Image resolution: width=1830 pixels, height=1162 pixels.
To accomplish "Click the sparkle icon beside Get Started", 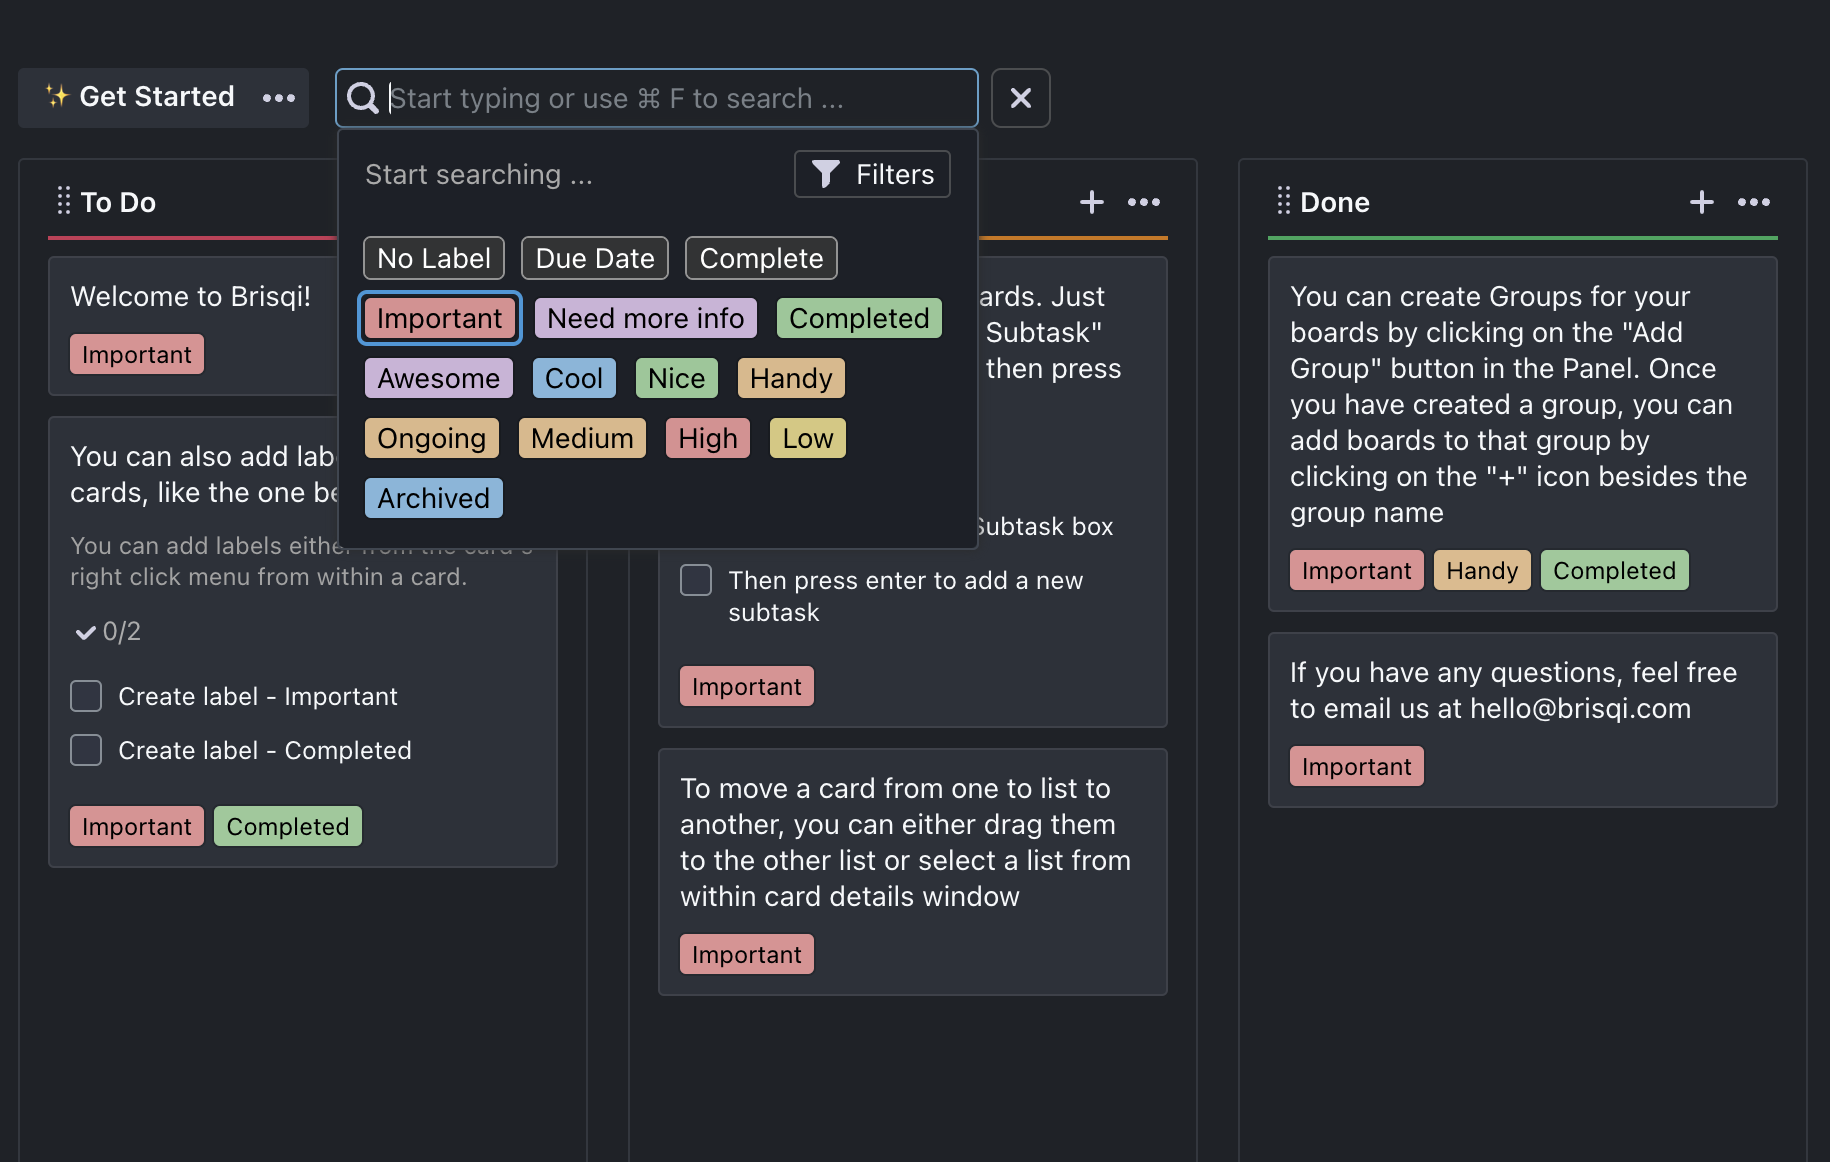I will pyautogui.click(x=57, y=96).
